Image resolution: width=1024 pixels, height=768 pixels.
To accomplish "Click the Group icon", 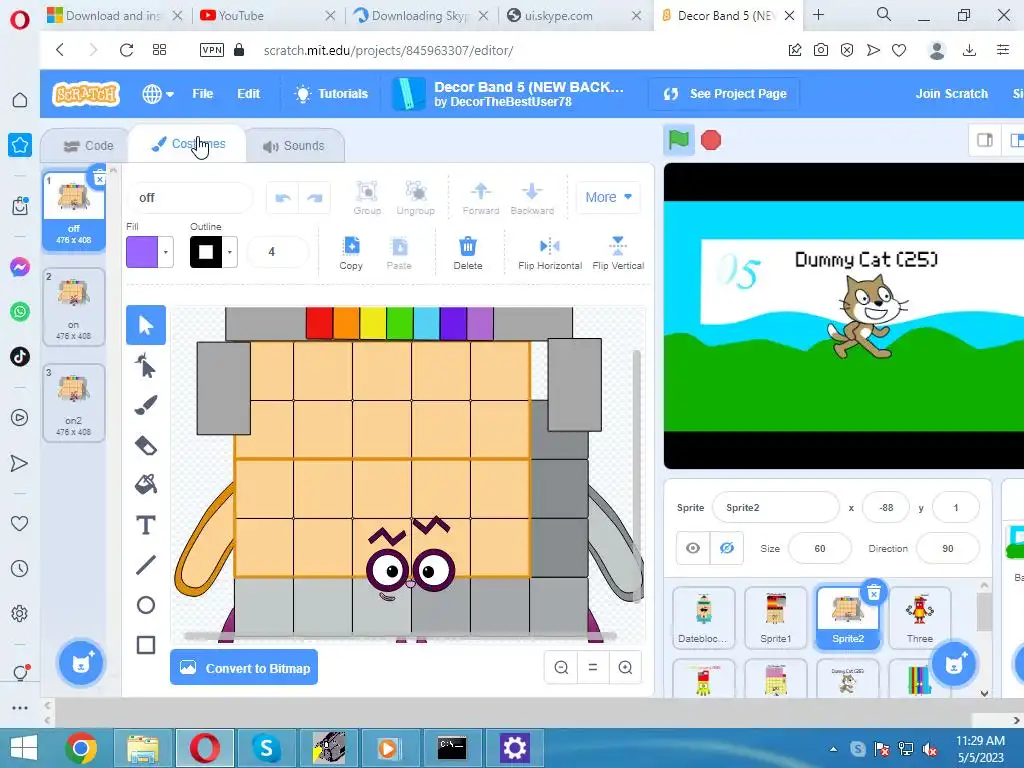I will 367,198.
